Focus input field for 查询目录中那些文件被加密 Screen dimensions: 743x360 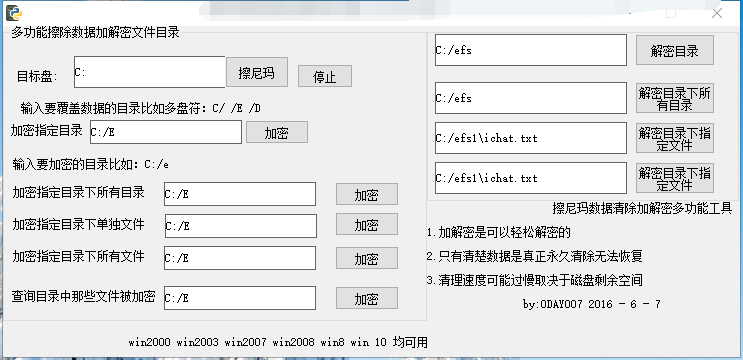[240, 298]
